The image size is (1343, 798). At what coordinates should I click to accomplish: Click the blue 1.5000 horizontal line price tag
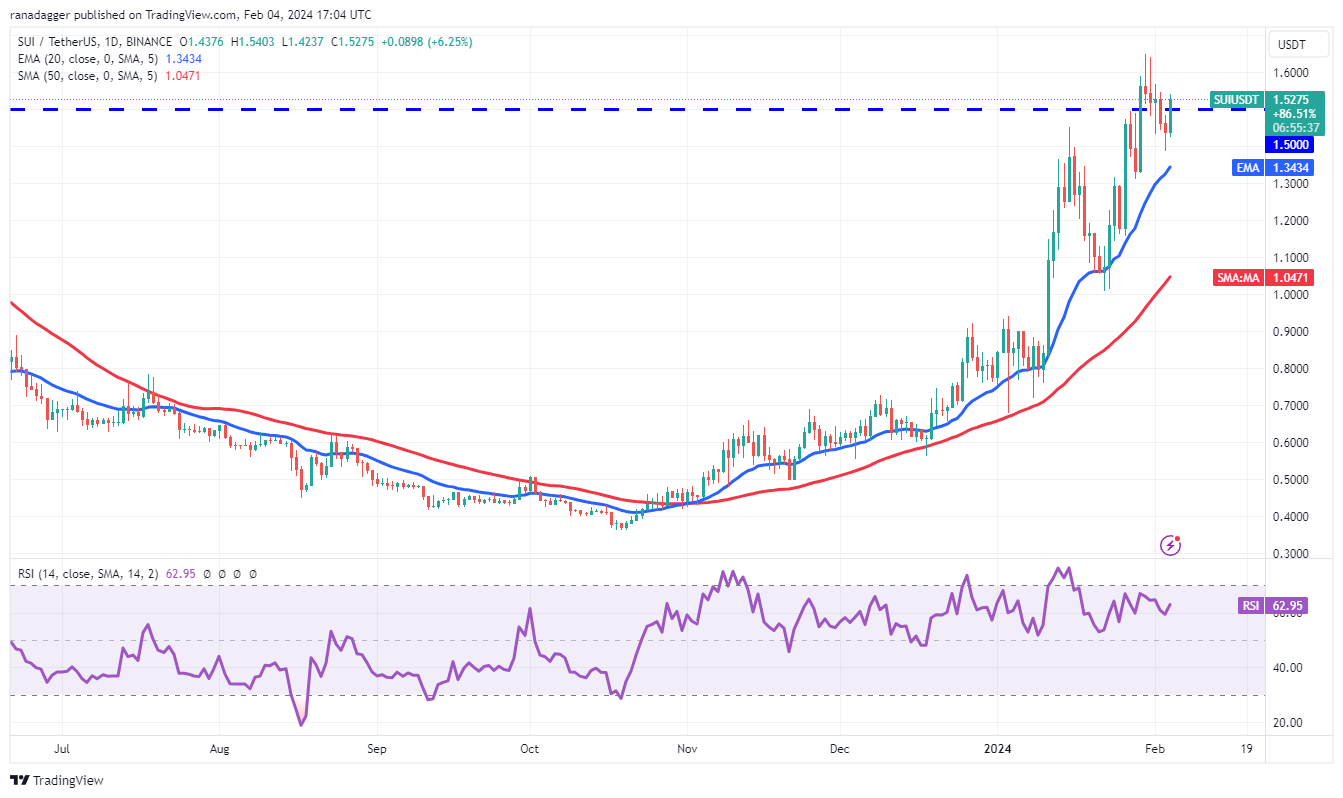pos(1290,144)
